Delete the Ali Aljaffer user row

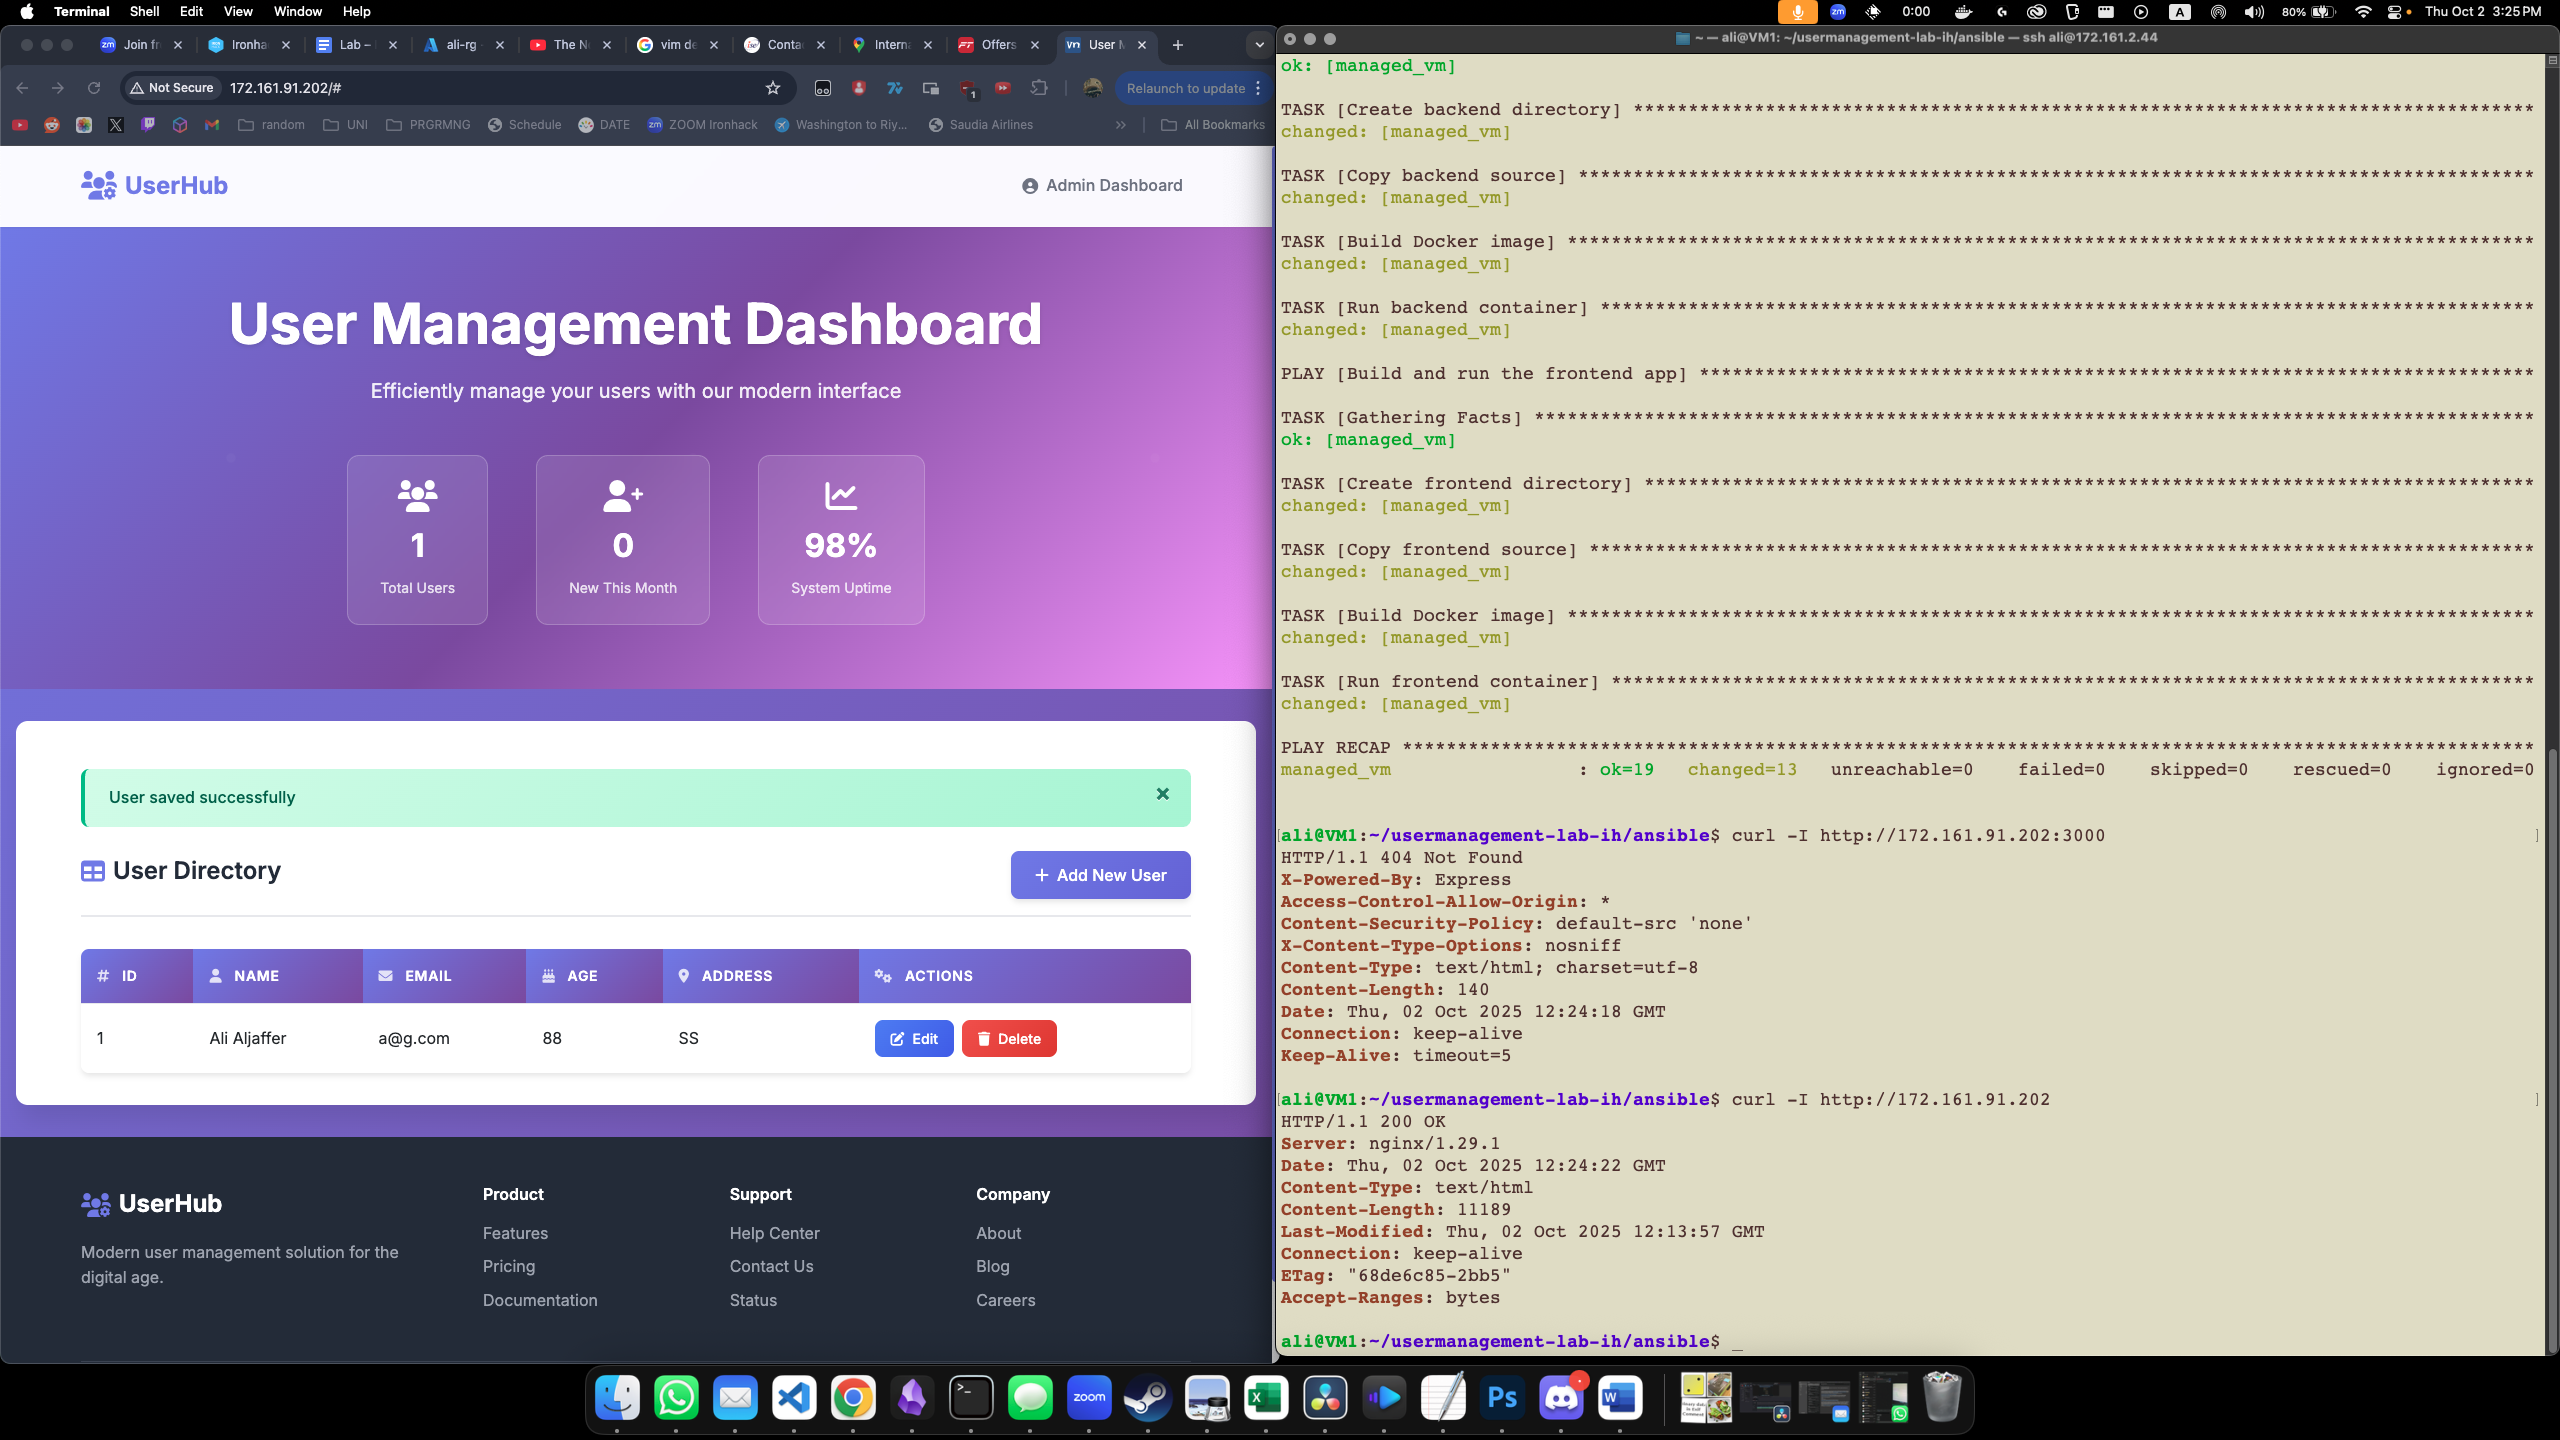click(x=1008, y=1039)
